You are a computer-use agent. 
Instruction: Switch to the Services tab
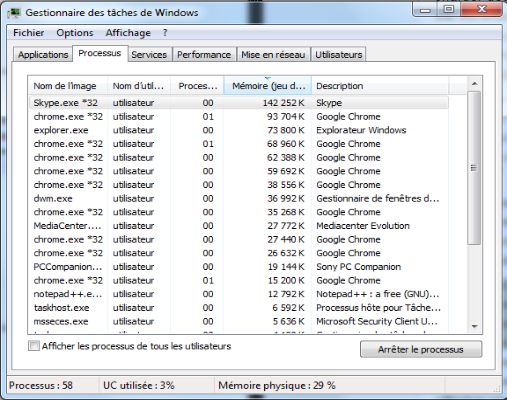tap(149, 54)
